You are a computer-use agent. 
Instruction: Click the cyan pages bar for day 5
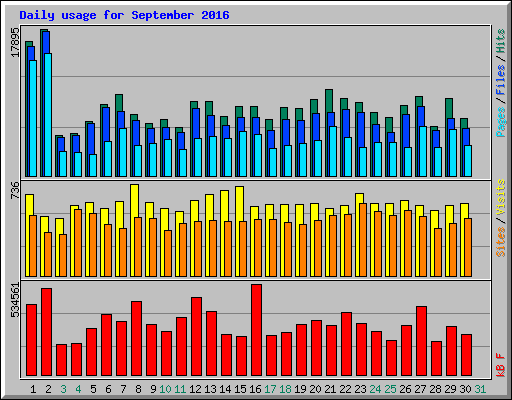coord(93,165)
